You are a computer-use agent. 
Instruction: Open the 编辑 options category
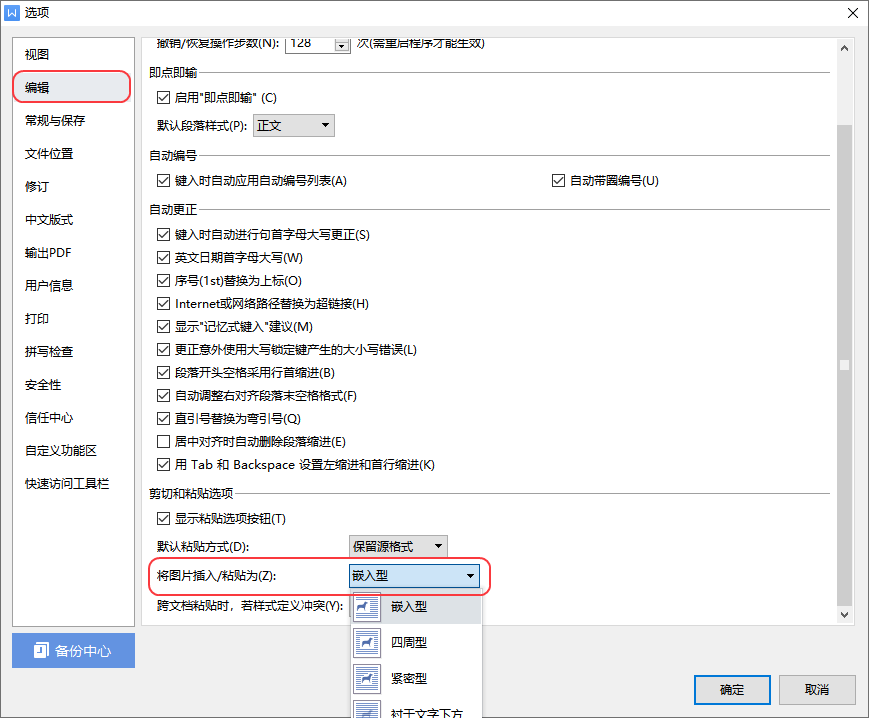(72, 87)
